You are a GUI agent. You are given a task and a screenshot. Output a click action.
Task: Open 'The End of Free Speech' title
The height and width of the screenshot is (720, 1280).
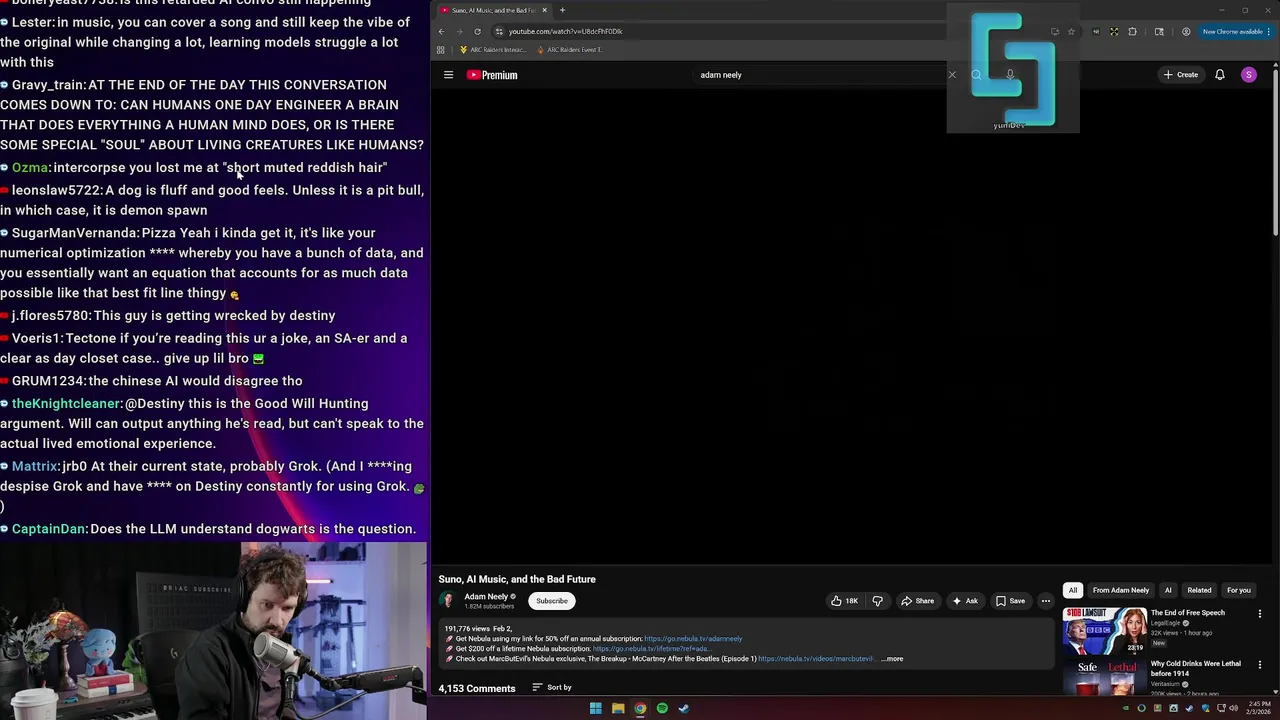pyautogui.click(x=1187, y=613)
